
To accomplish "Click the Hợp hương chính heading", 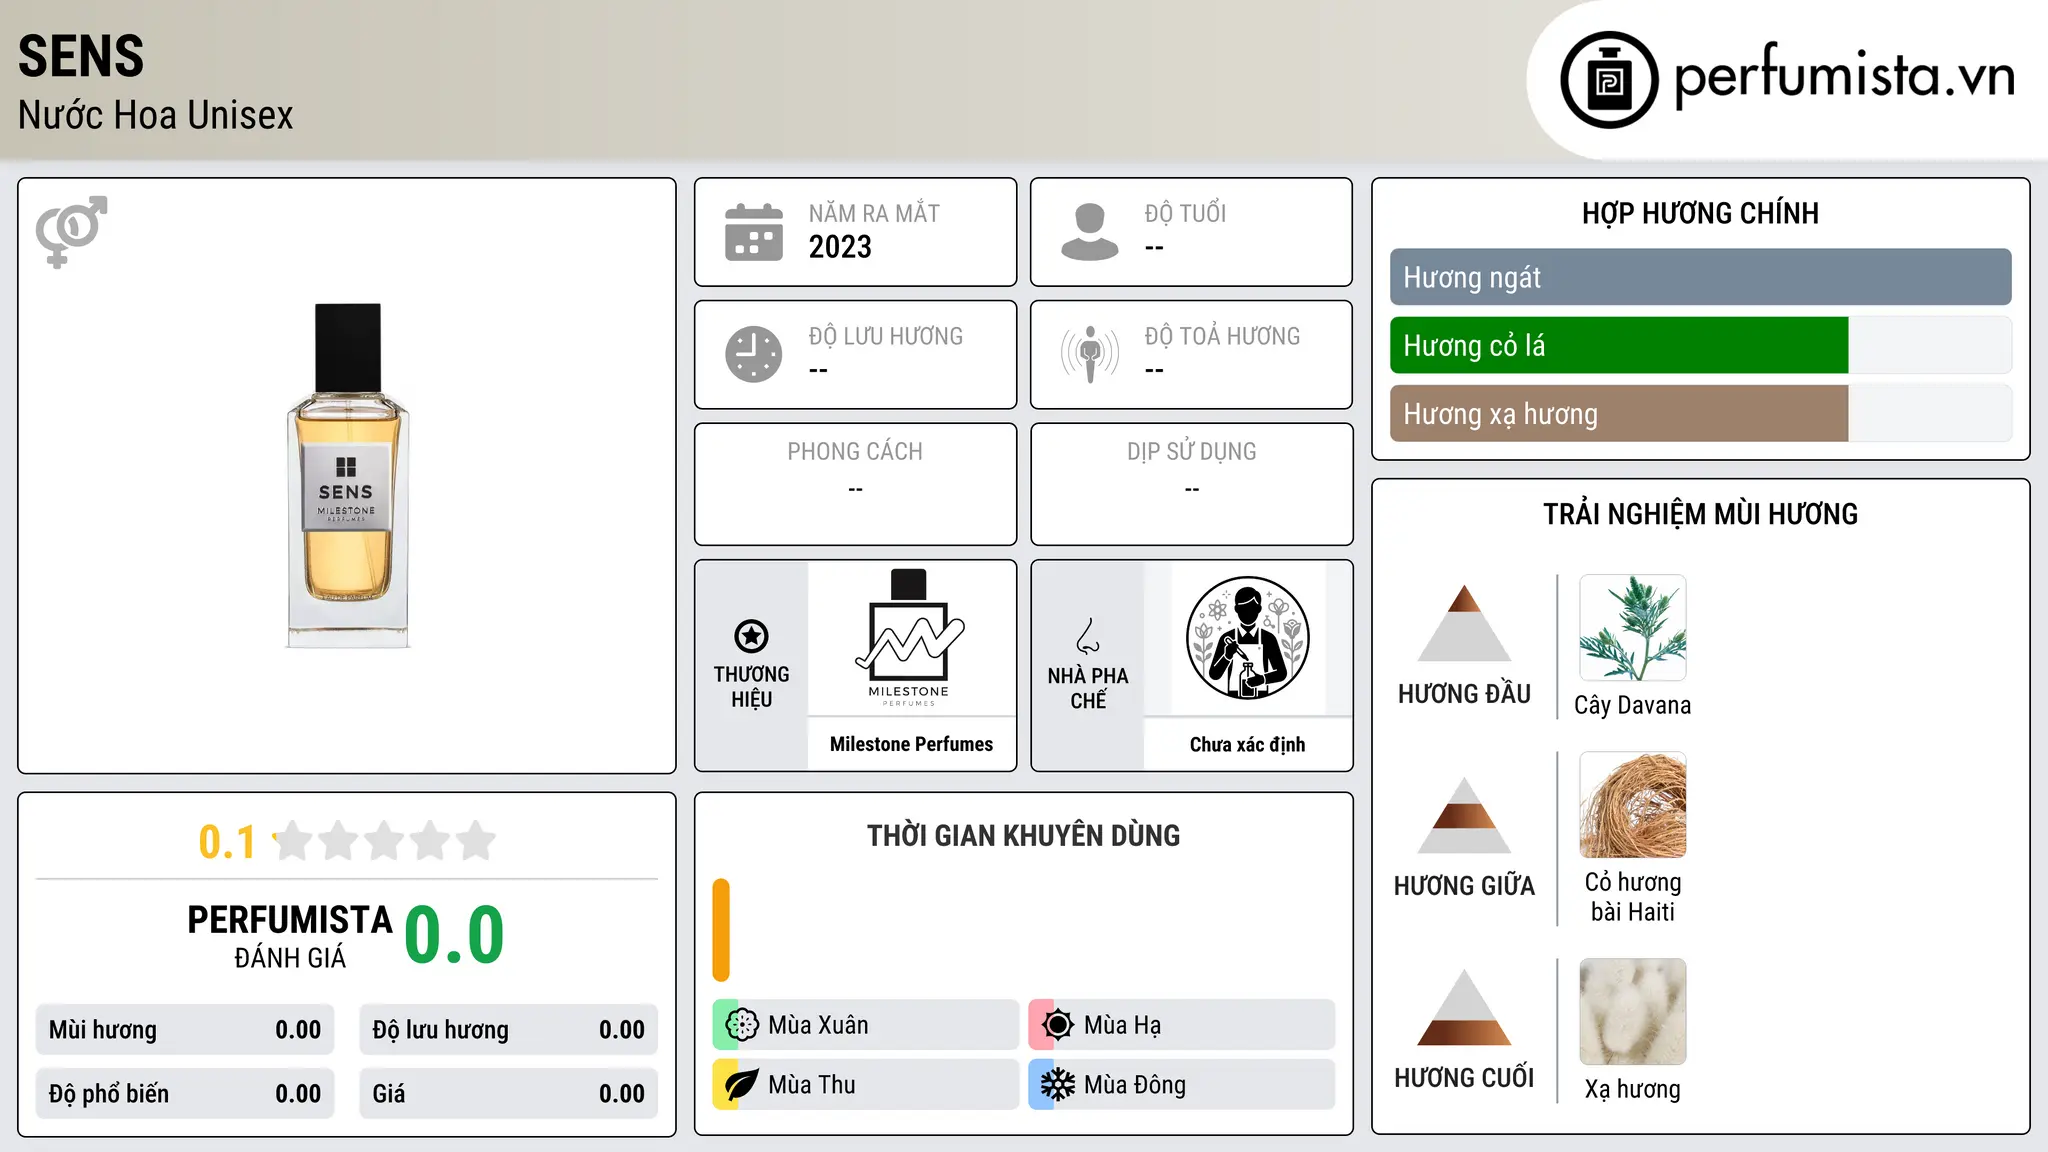I will click(1700, 213).
